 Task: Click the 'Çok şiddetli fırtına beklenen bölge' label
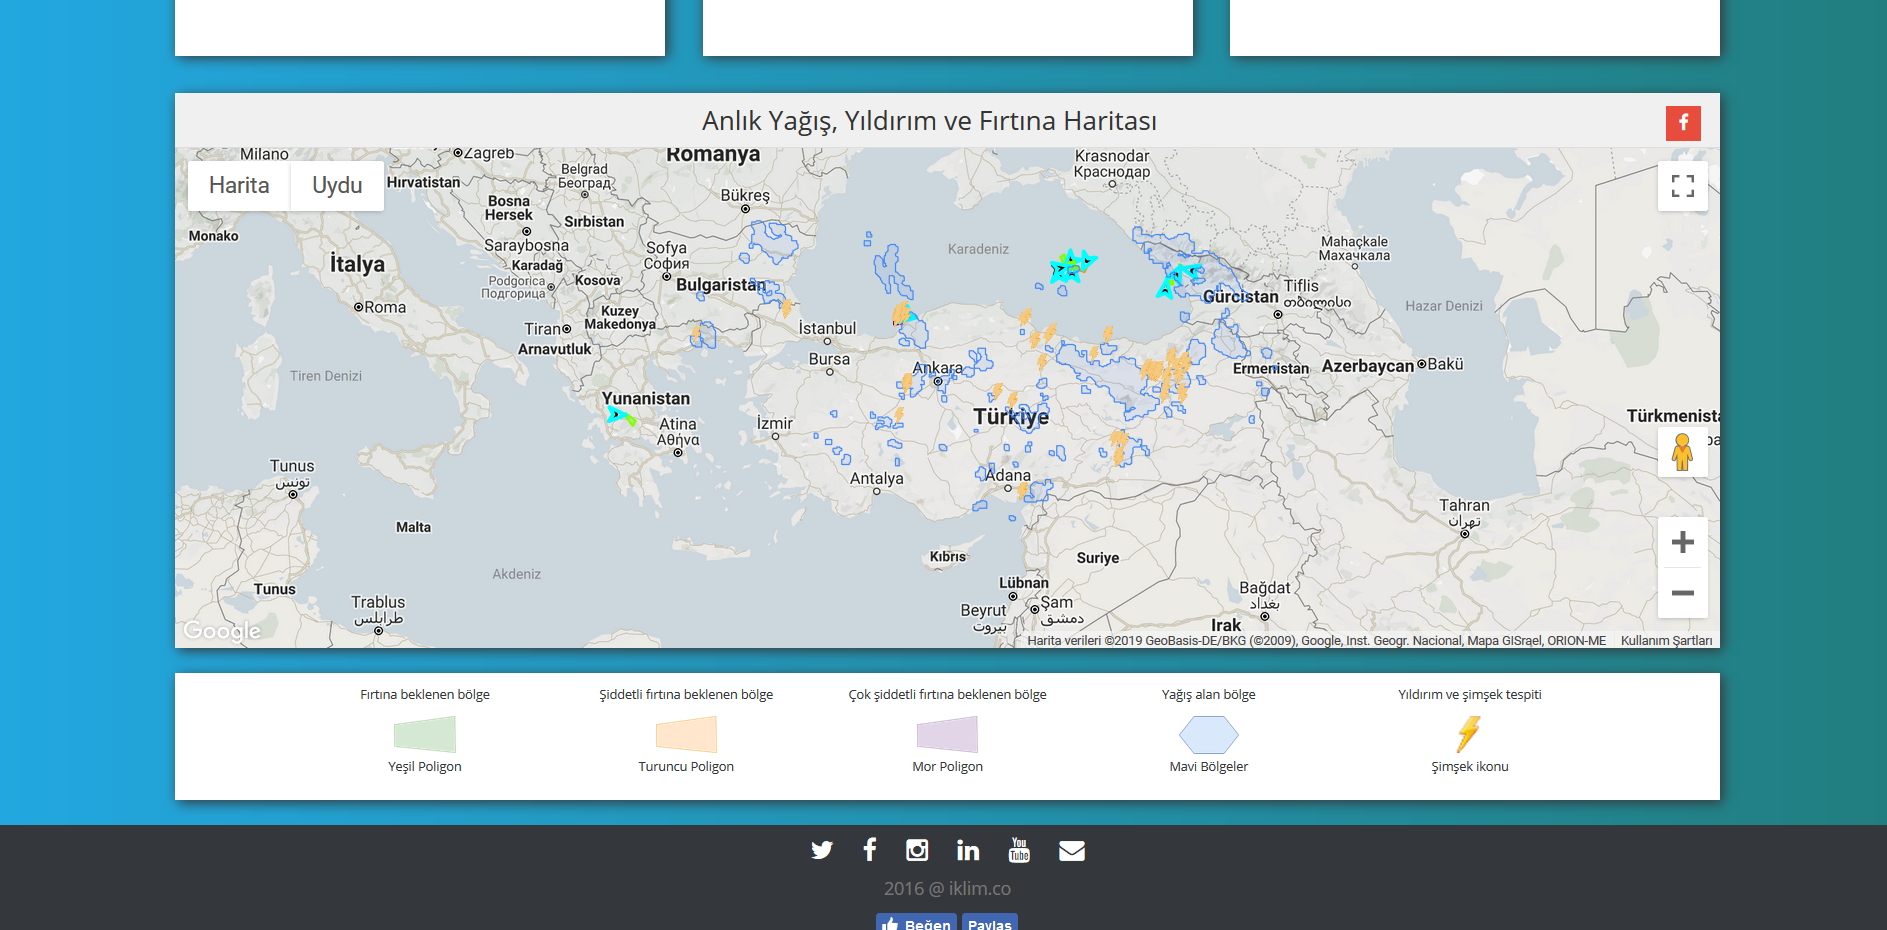click(947, 695)
